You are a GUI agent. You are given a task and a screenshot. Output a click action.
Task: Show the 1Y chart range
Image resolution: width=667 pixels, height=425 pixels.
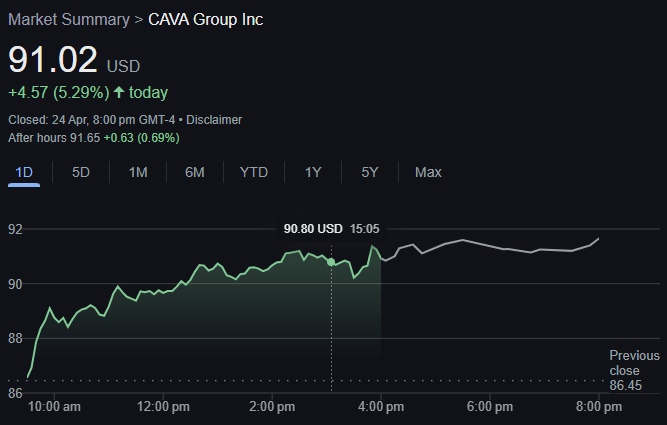[x=313, y=172]
